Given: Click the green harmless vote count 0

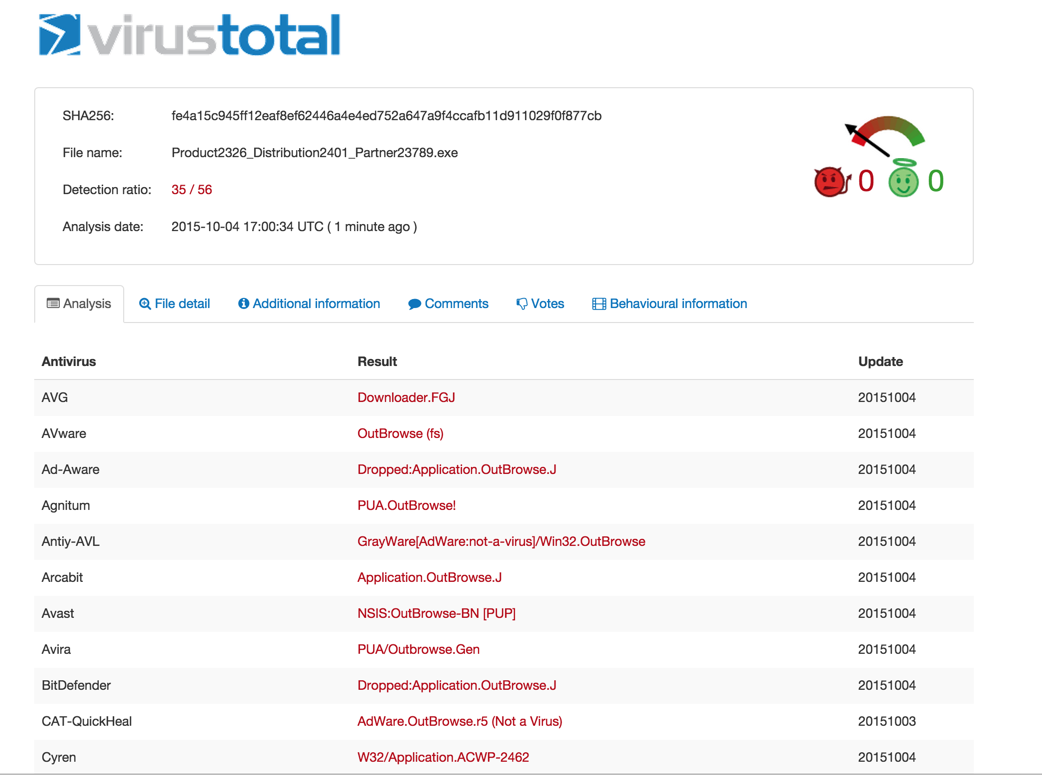Looking at the screenshot, I should click(936, 181).
